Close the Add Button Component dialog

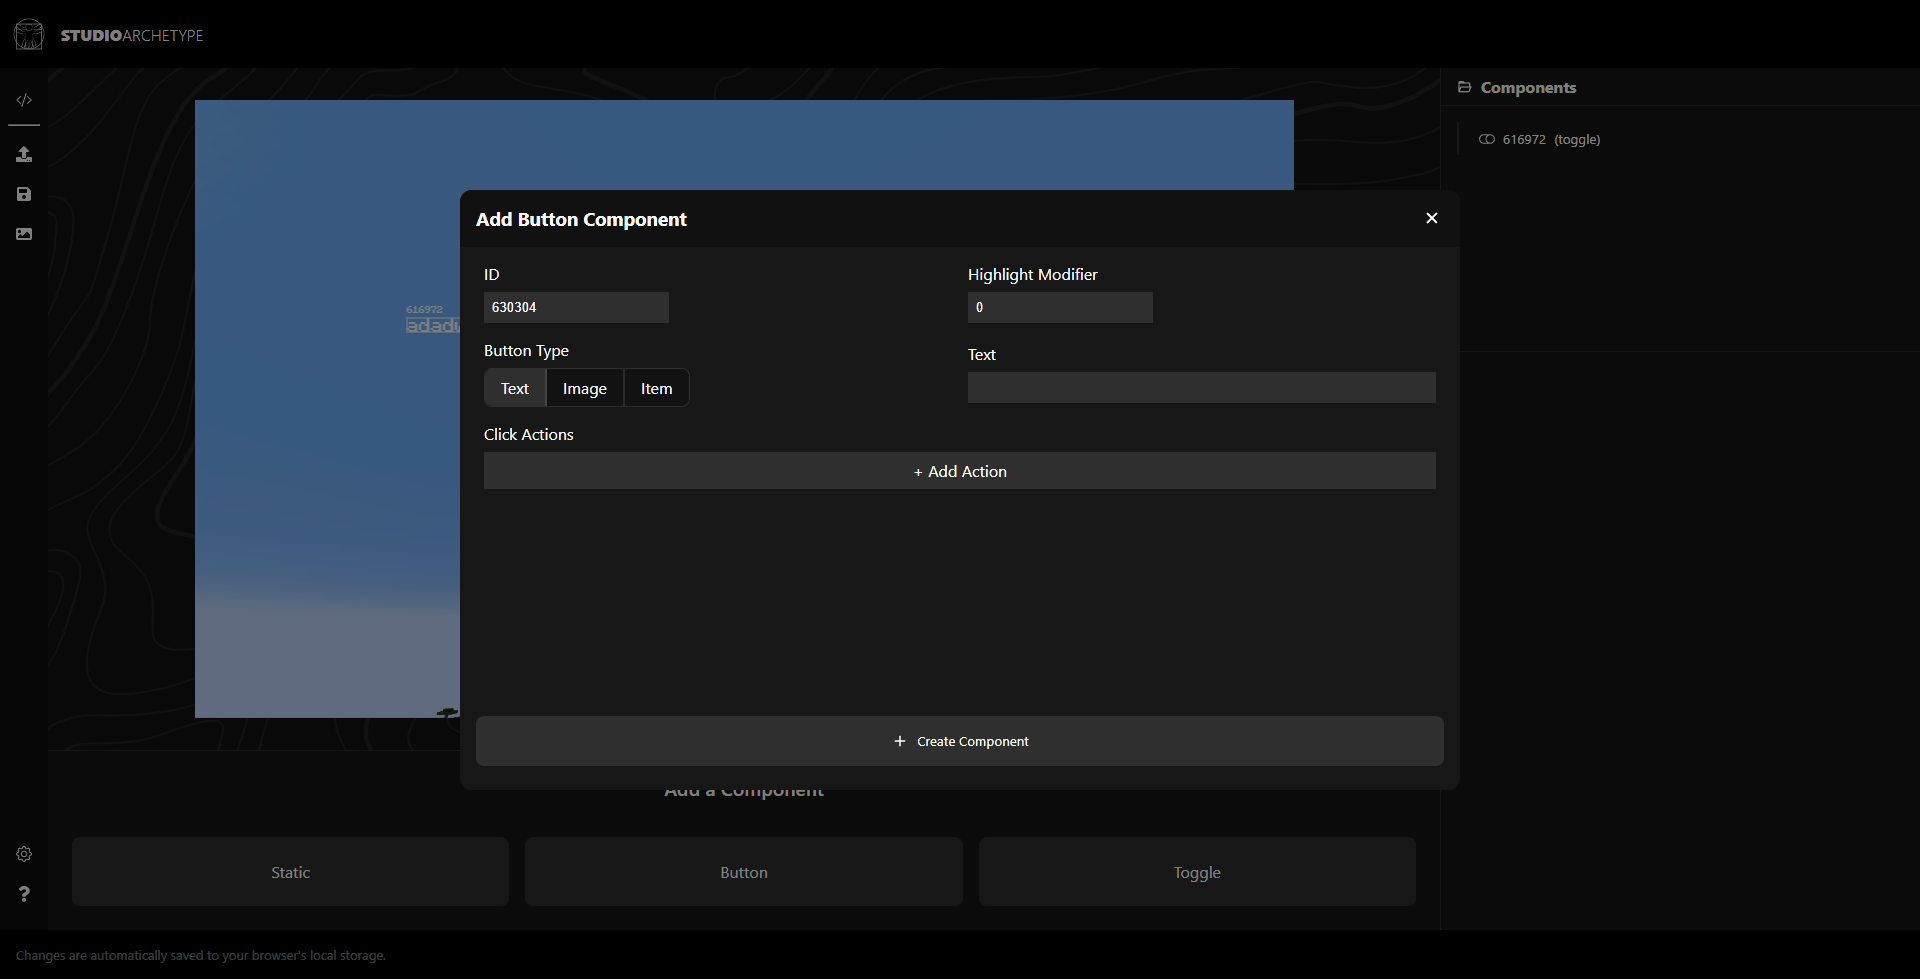[x=1432, y=218]
